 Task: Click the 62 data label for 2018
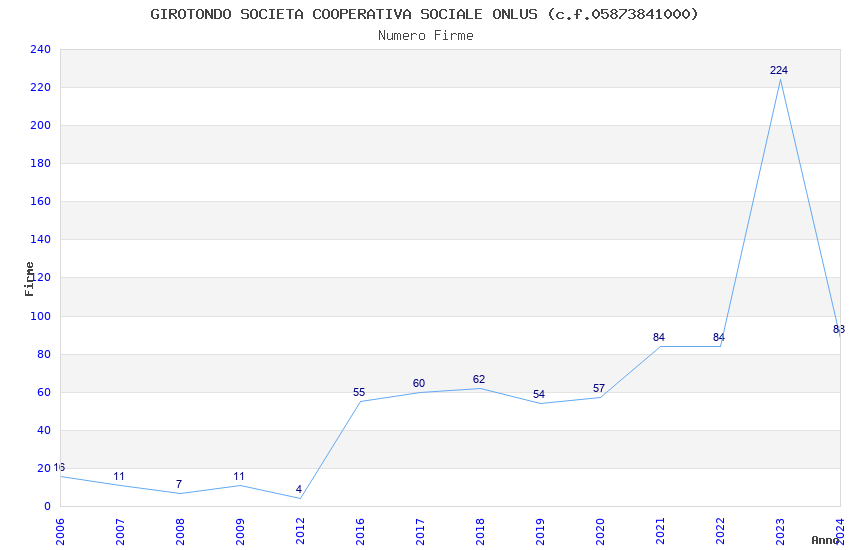479,379
